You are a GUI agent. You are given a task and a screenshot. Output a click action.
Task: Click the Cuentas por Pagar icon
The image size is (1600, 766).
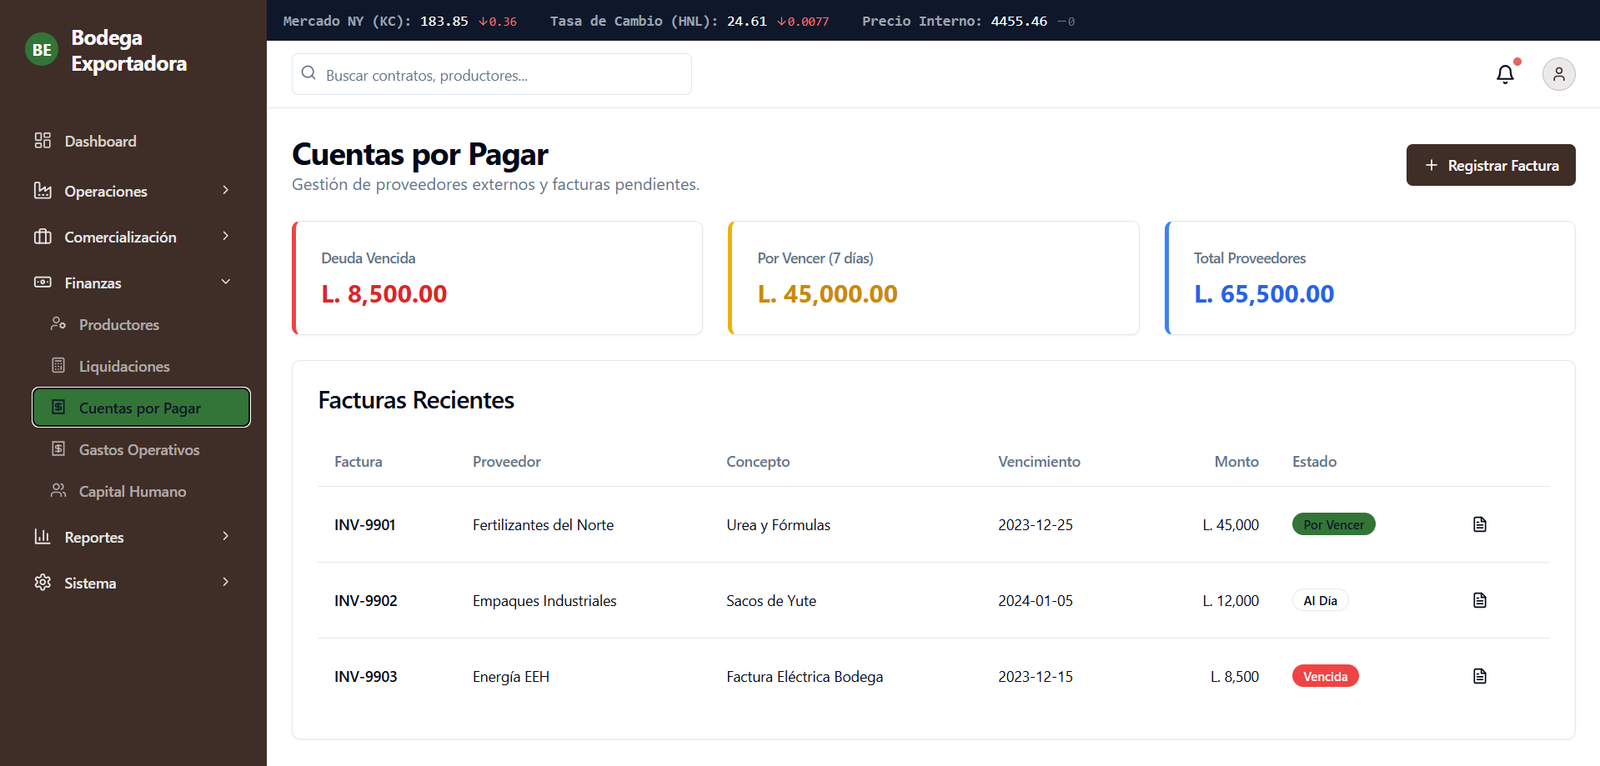pos(58,407)
